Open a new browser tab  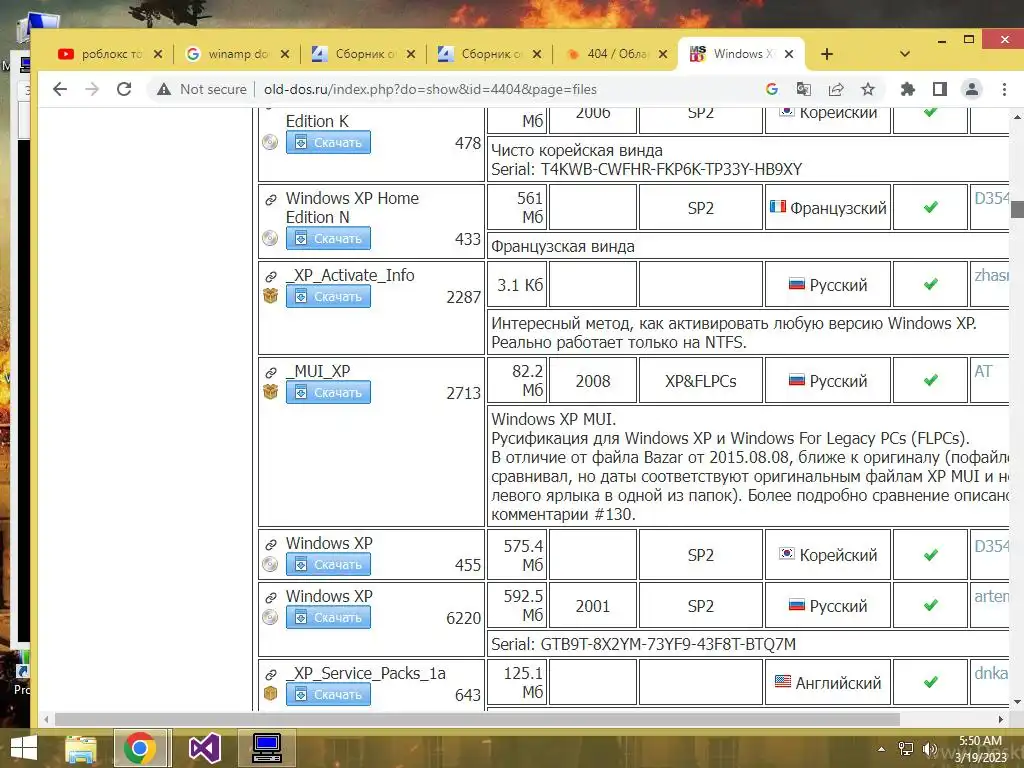tap(827, 54)
